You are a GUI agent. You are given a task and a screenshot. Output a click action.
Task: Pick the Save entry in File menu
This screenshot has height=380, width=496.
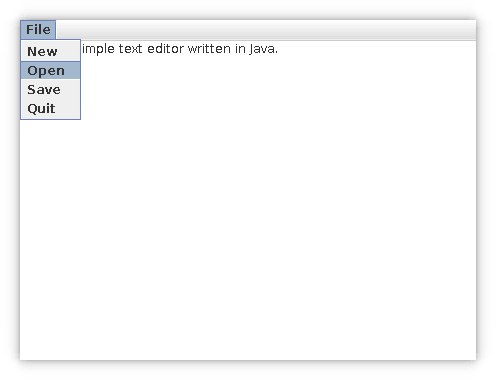click(50, 89)
